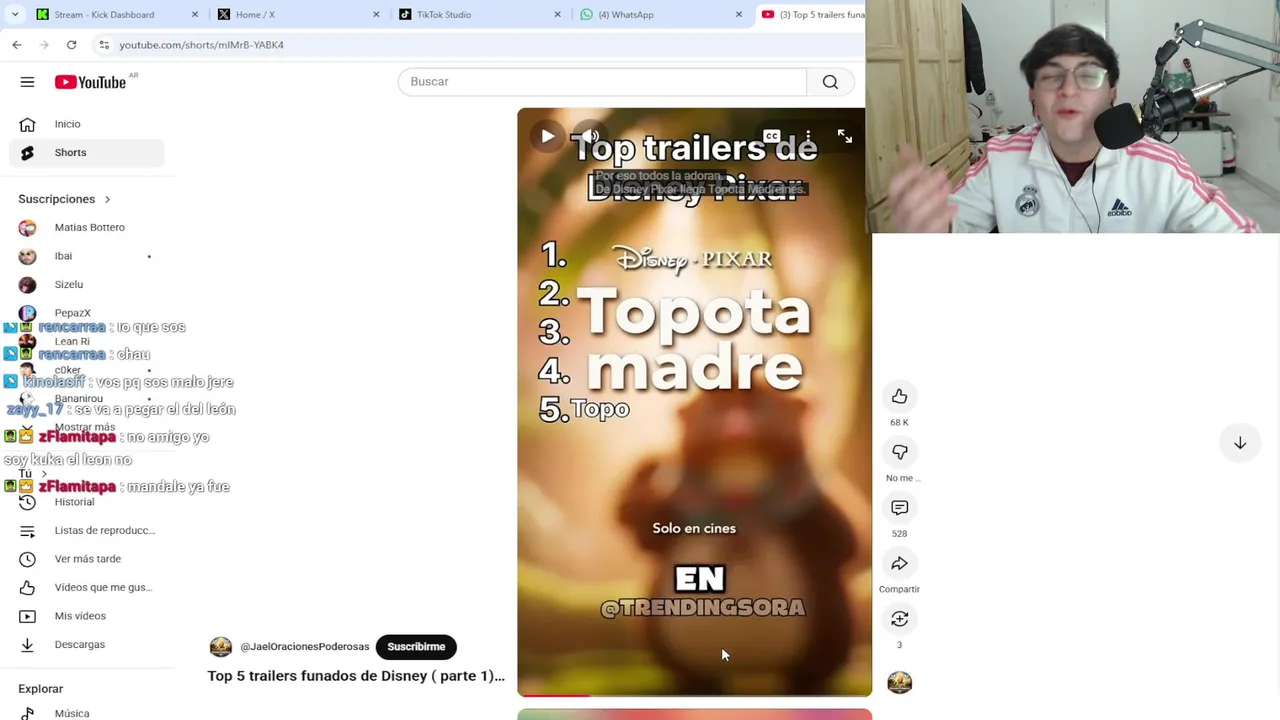Go to the YouTube logo home
The image size is (1280, 720).
(x=90, y=82)
